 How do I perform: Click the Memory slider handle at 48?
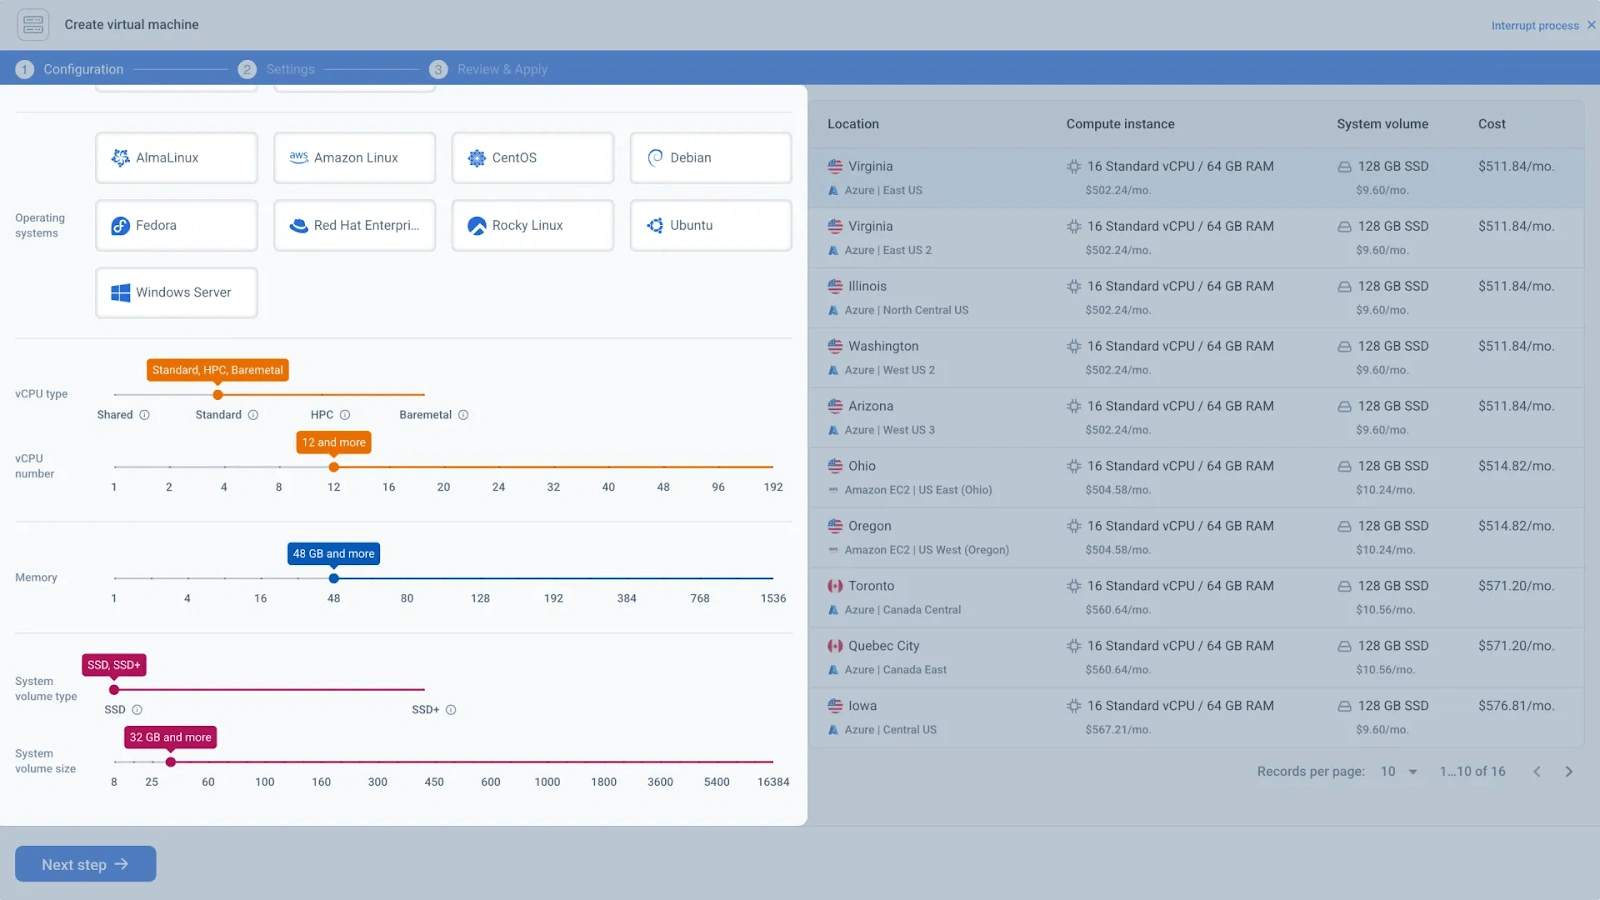[x=334, y=578]
